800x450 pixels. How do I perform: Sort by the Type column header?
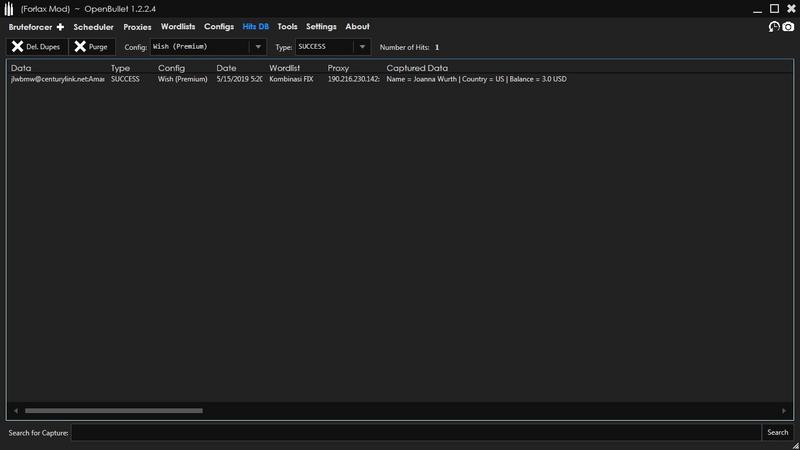coord(120,68)
